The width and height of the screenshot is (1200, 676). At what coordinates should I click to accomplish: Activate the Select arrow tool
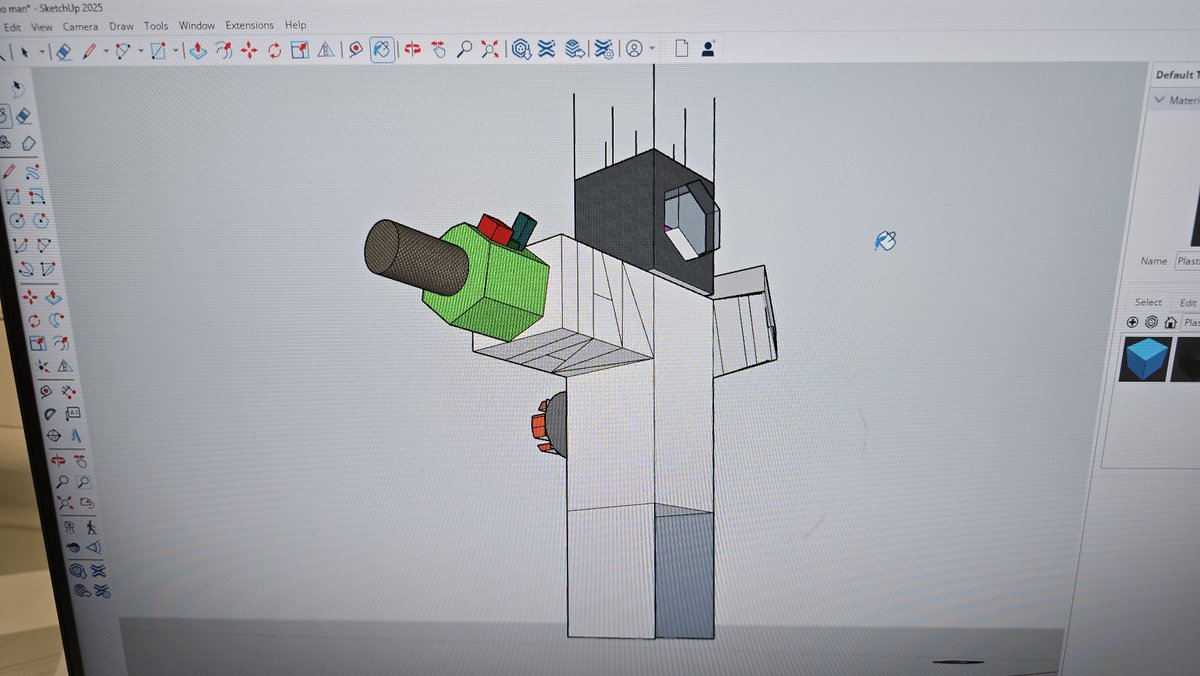(x=25, y=48)
